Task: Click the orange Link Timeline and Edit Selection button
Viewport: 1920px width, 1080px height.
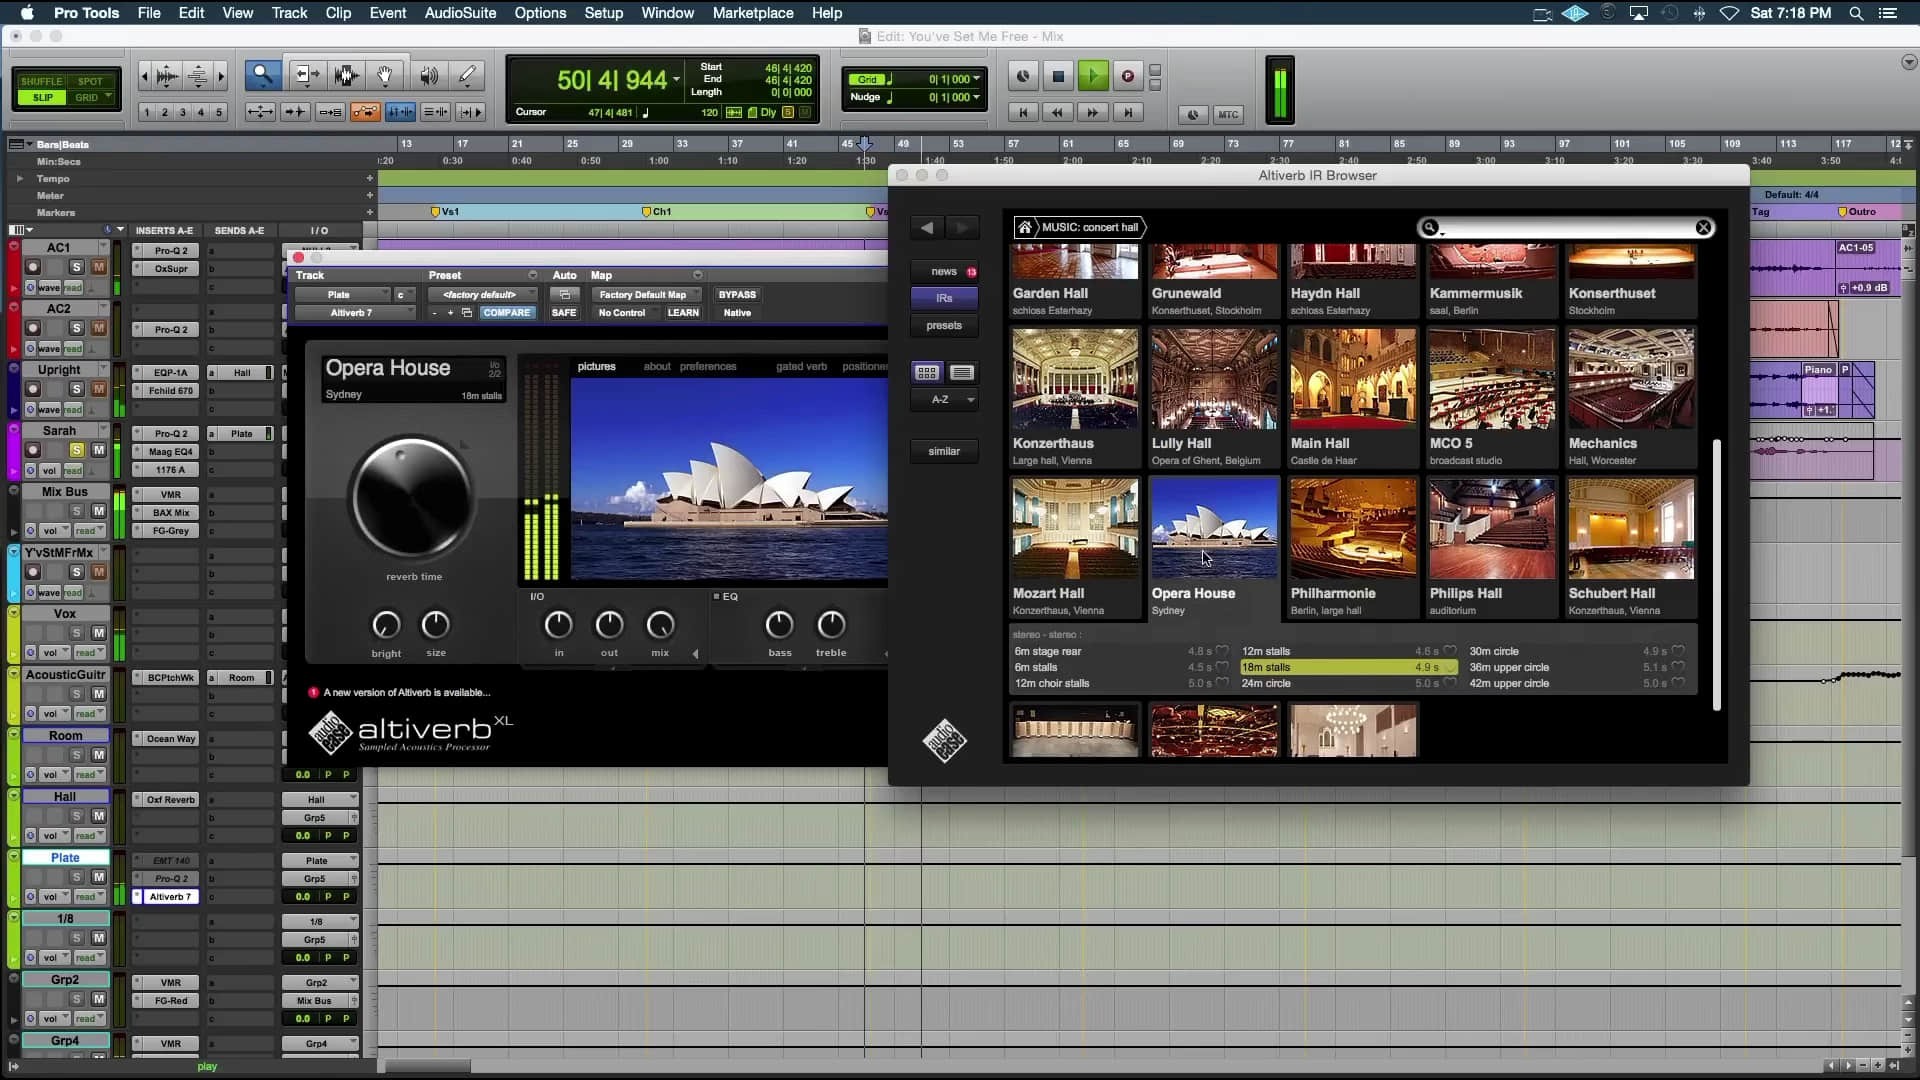Action: (365, 112)
